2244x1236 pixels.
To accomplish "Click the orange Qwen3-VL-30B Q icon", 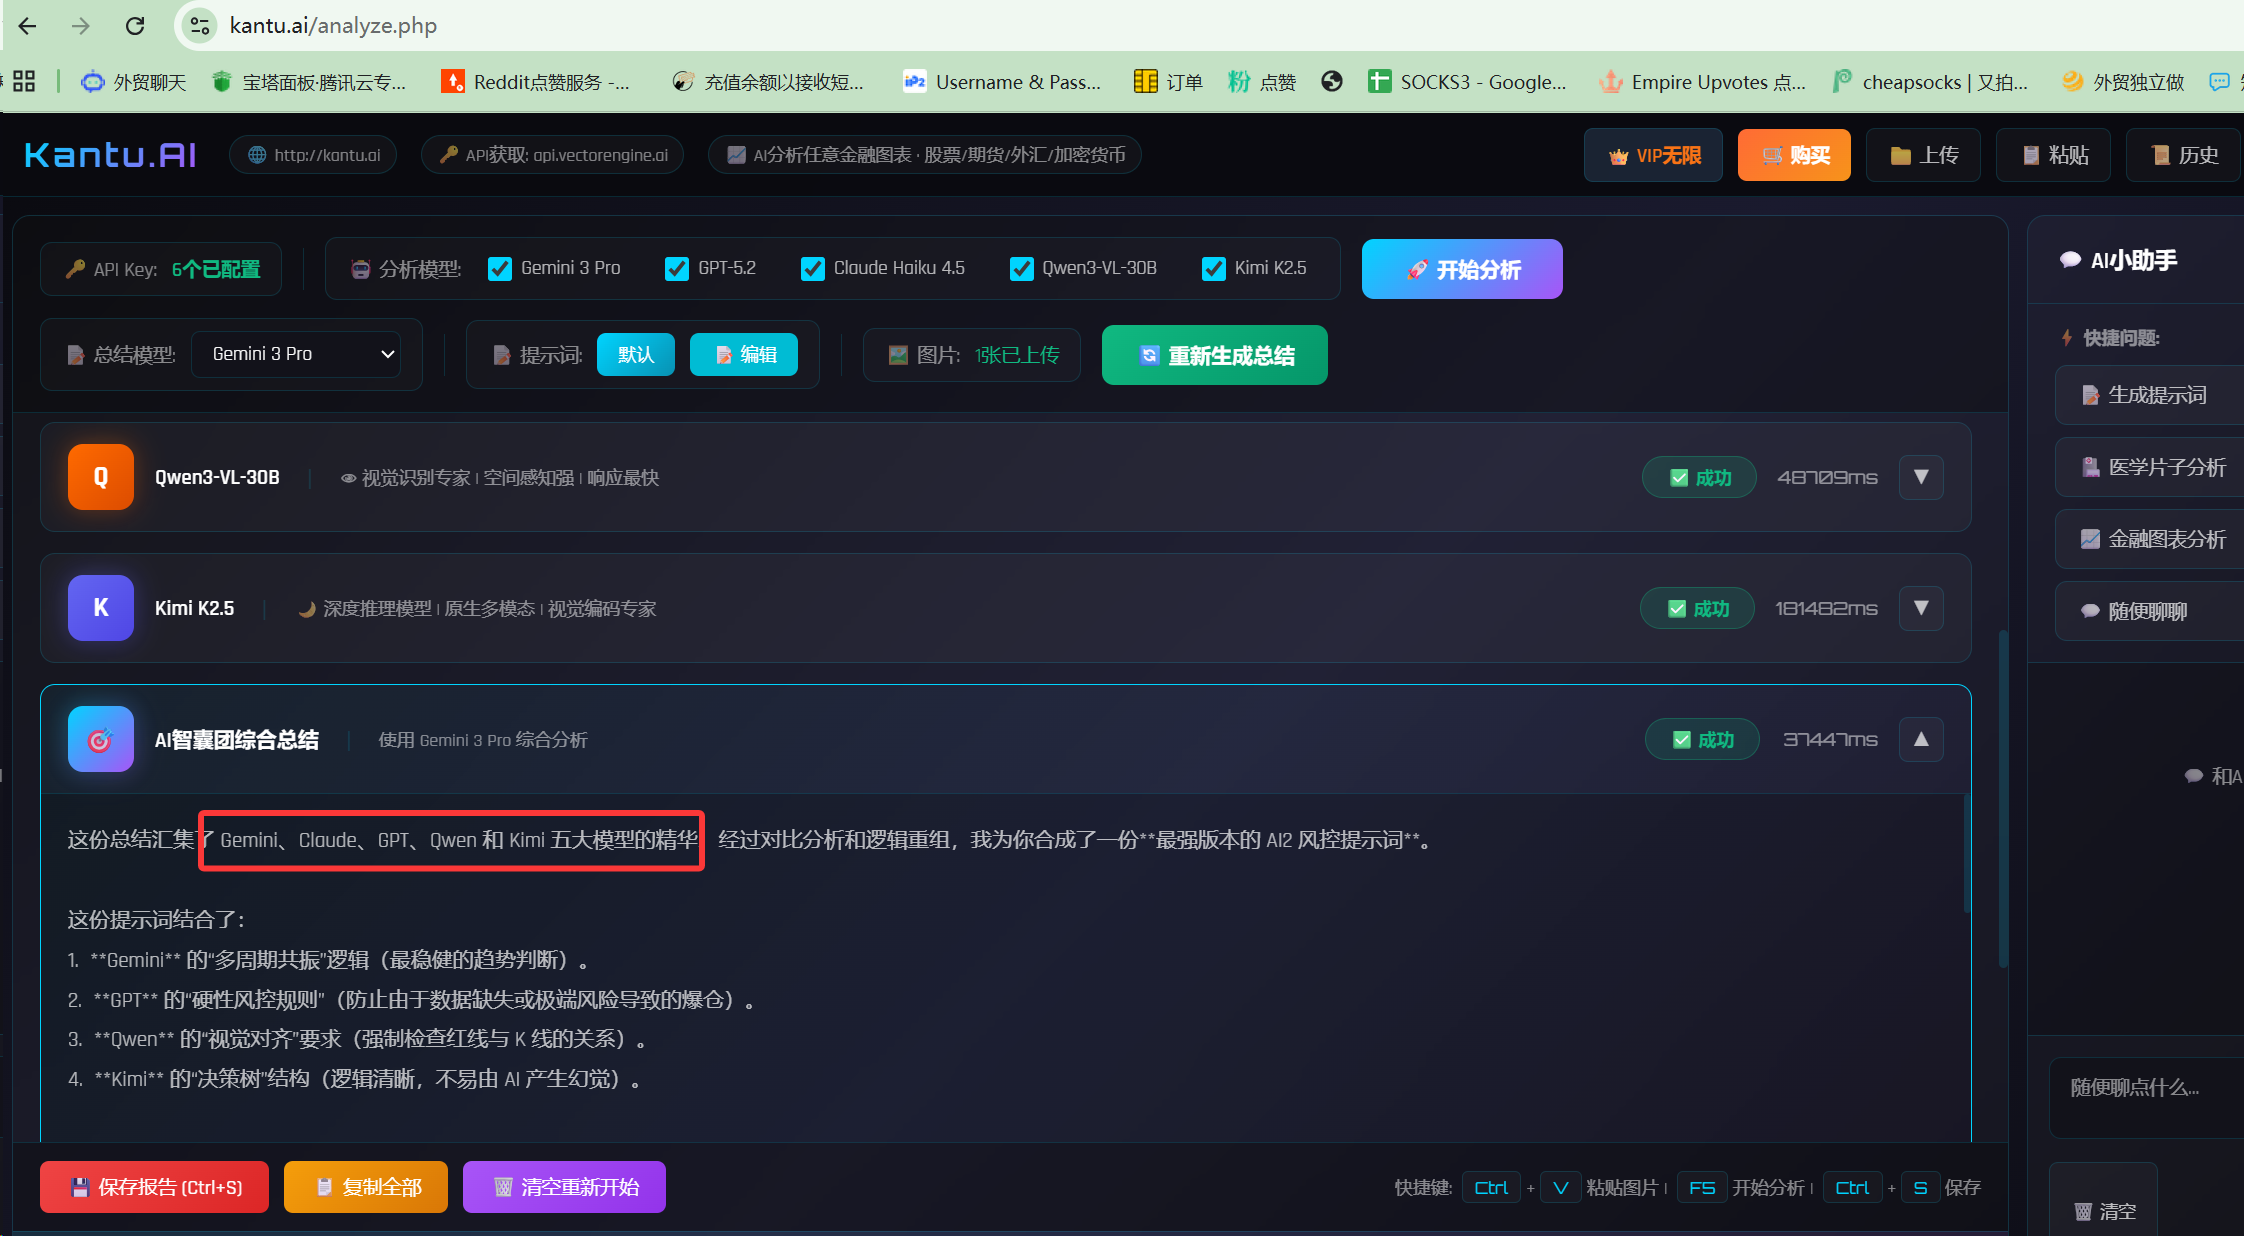I will (101, 477).
